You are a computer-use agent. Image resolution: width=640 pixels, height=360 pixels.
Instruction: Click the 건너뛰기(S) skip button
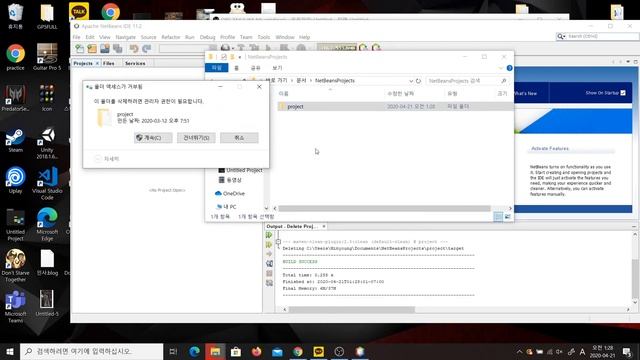click(x=196, y=138)
